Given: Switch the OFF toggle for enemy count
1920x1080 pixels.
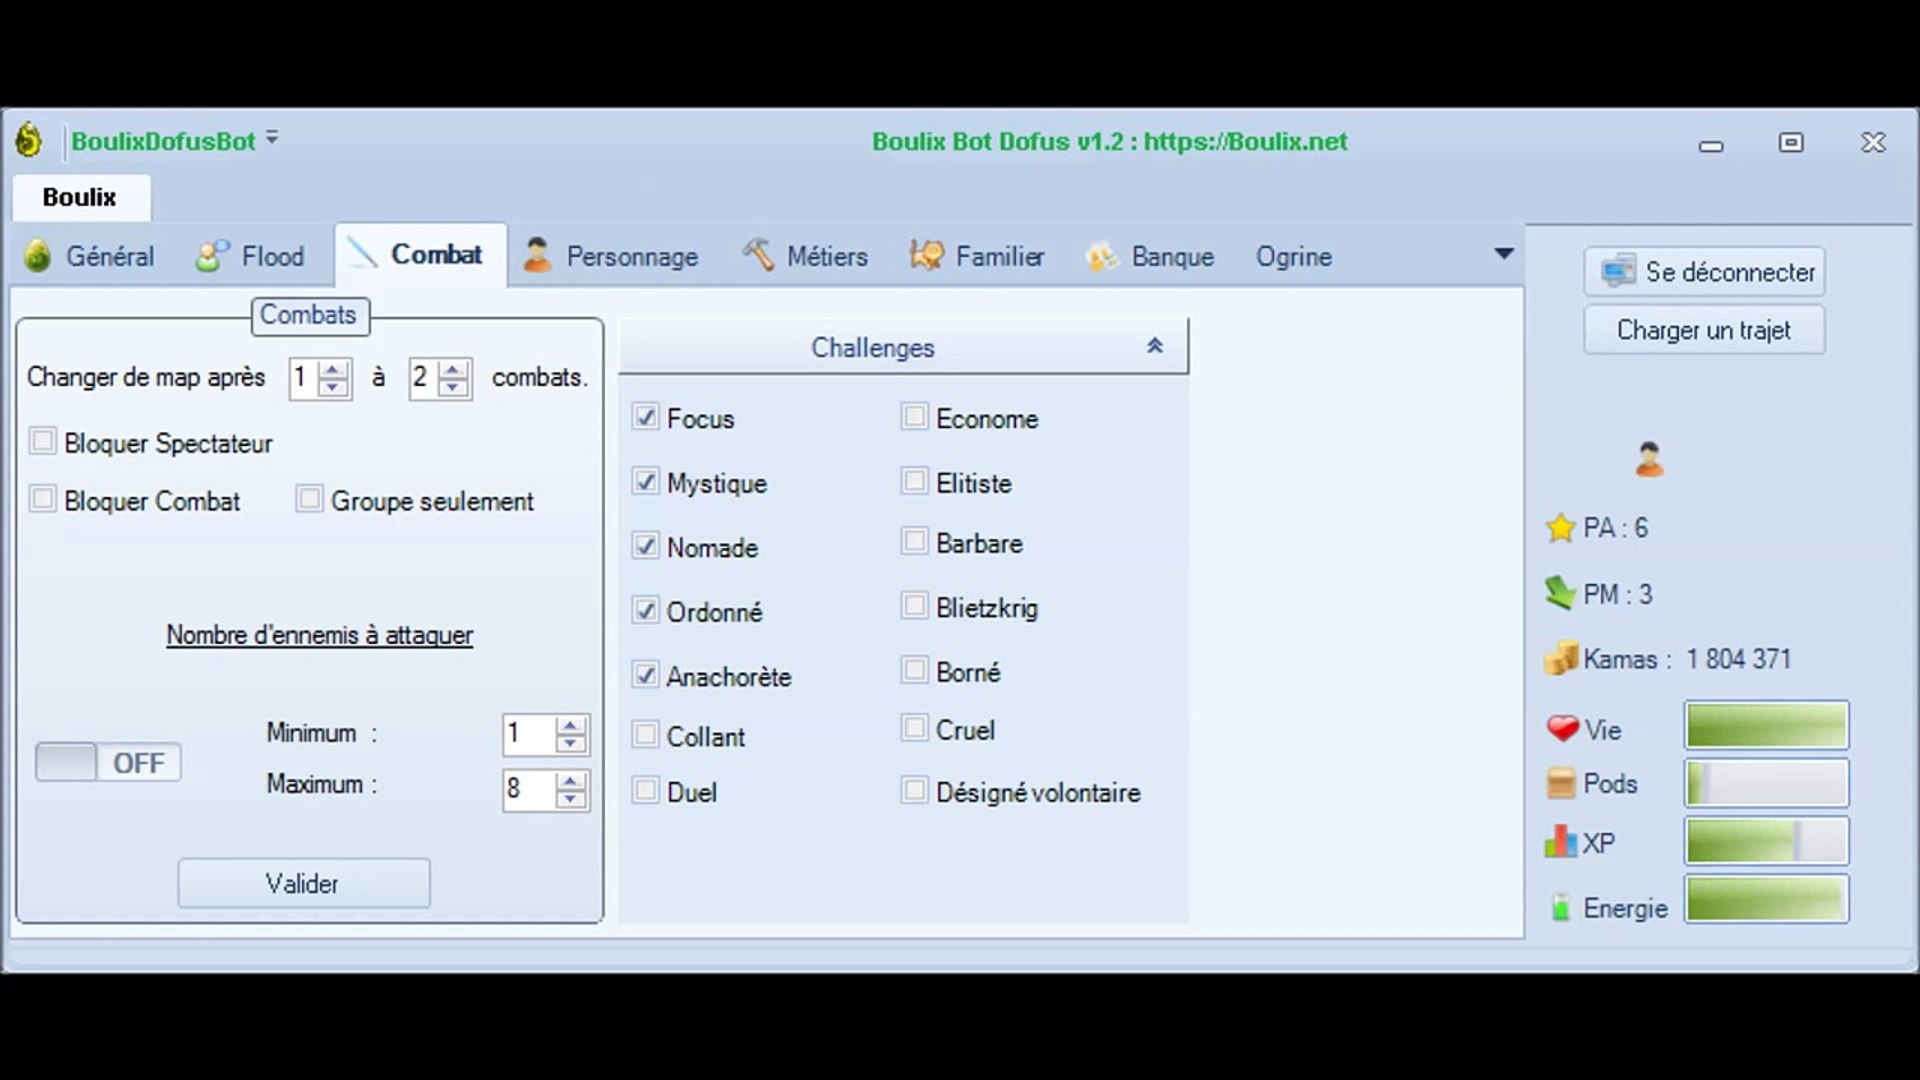Looking at the screenshot, I should (108, 763).
